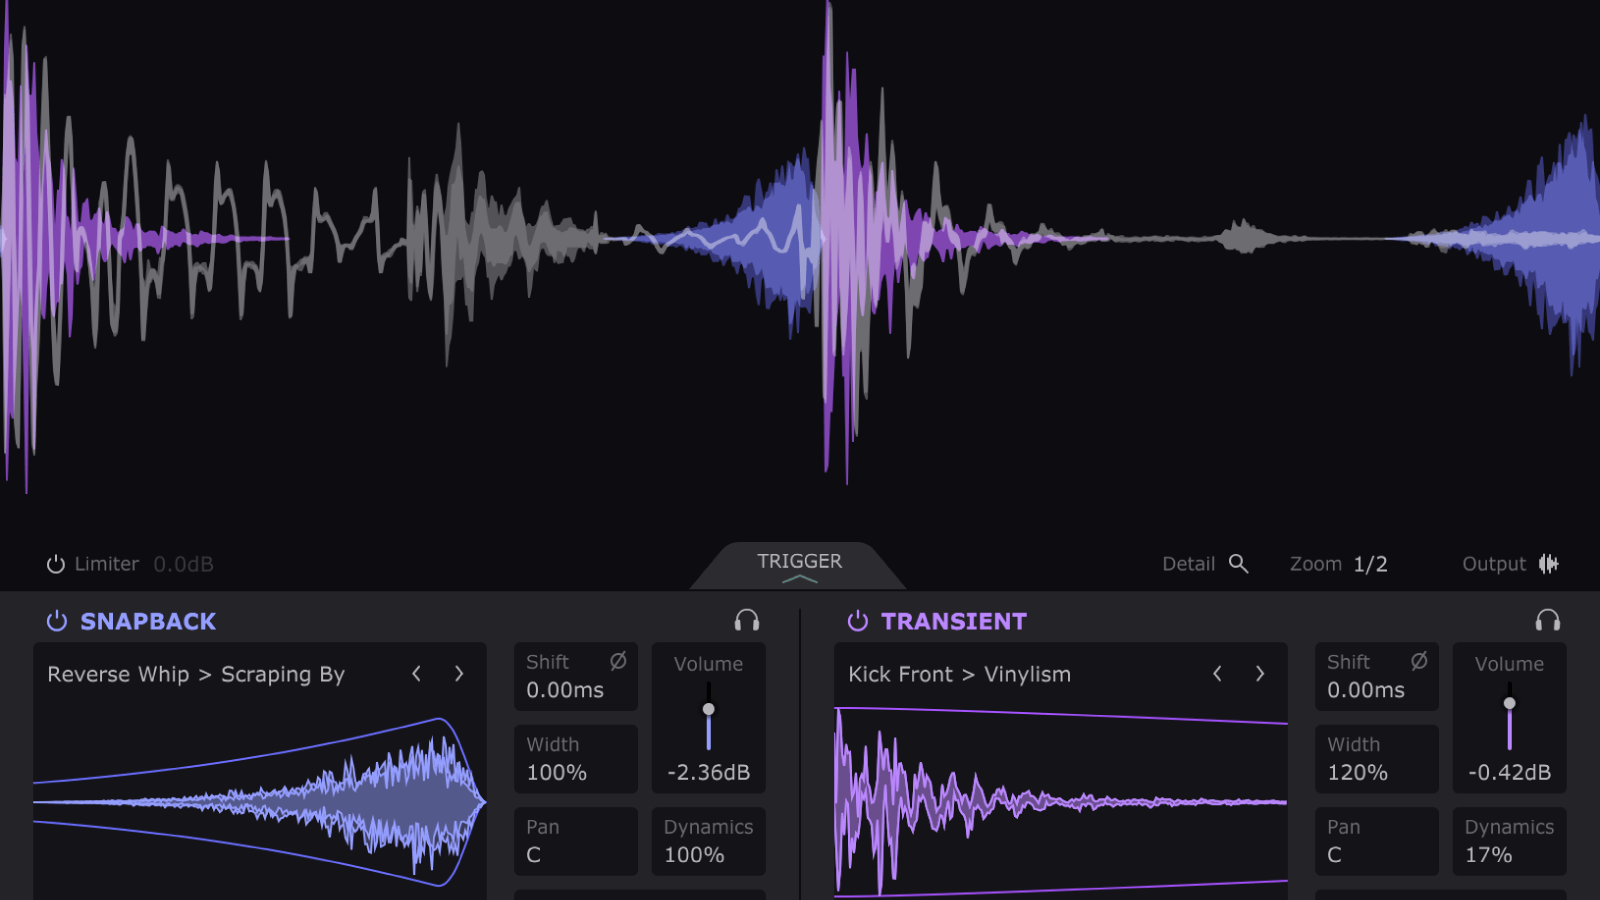This screenshot has height=900, width=1600.
Task: Advance to next Transient preset with right chevron
Action: pos(1260,674)
